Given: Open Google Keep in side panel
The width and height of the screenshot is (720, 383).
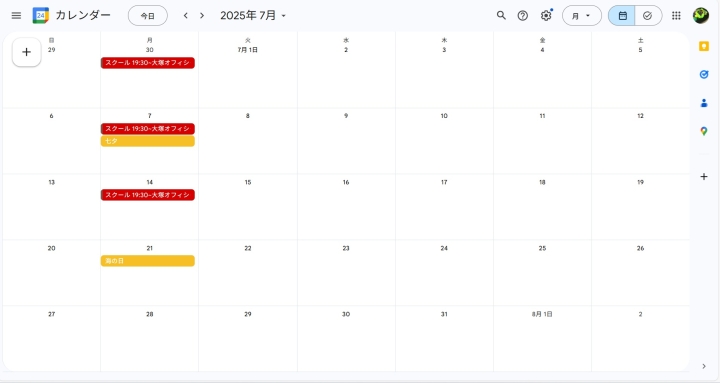Looking at the screenshot, I should (703, 46).
